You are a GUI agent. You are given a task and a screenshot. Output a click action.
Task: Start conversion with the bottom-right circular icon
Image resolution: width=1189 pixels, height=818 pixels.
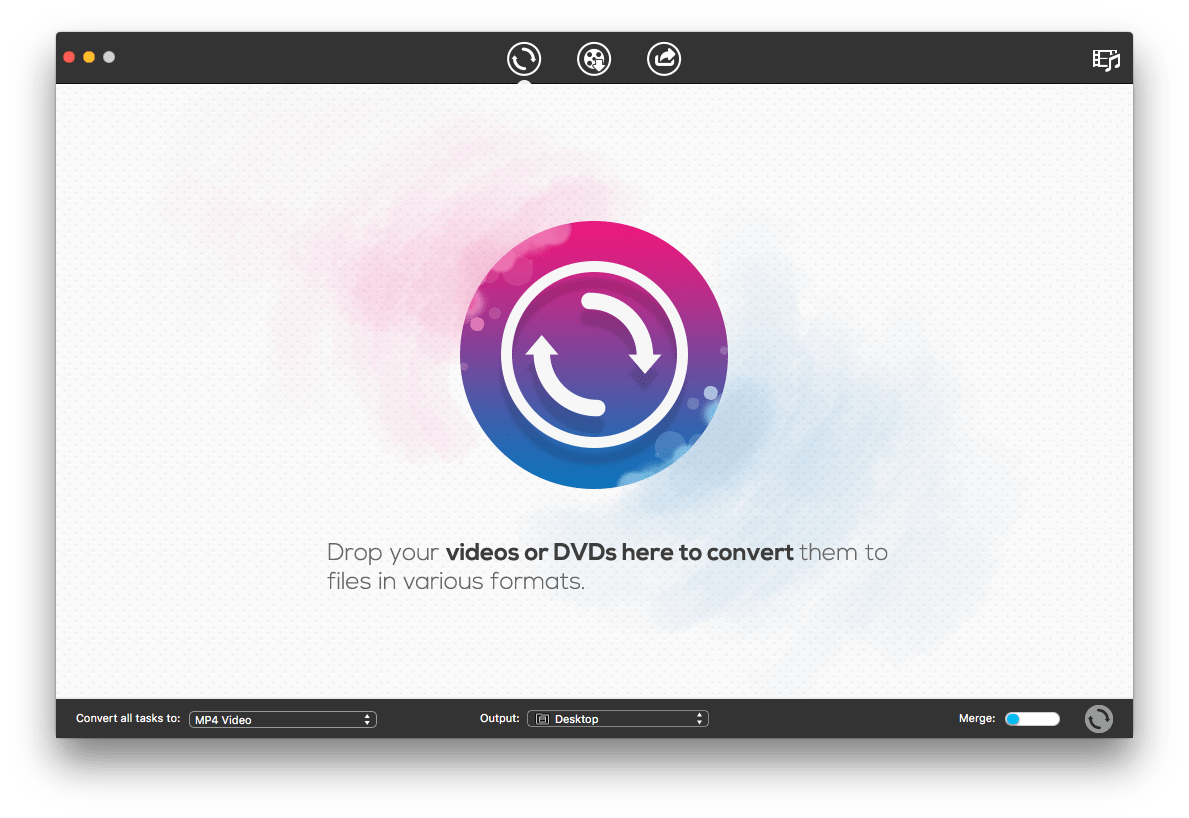[1098, 718]
